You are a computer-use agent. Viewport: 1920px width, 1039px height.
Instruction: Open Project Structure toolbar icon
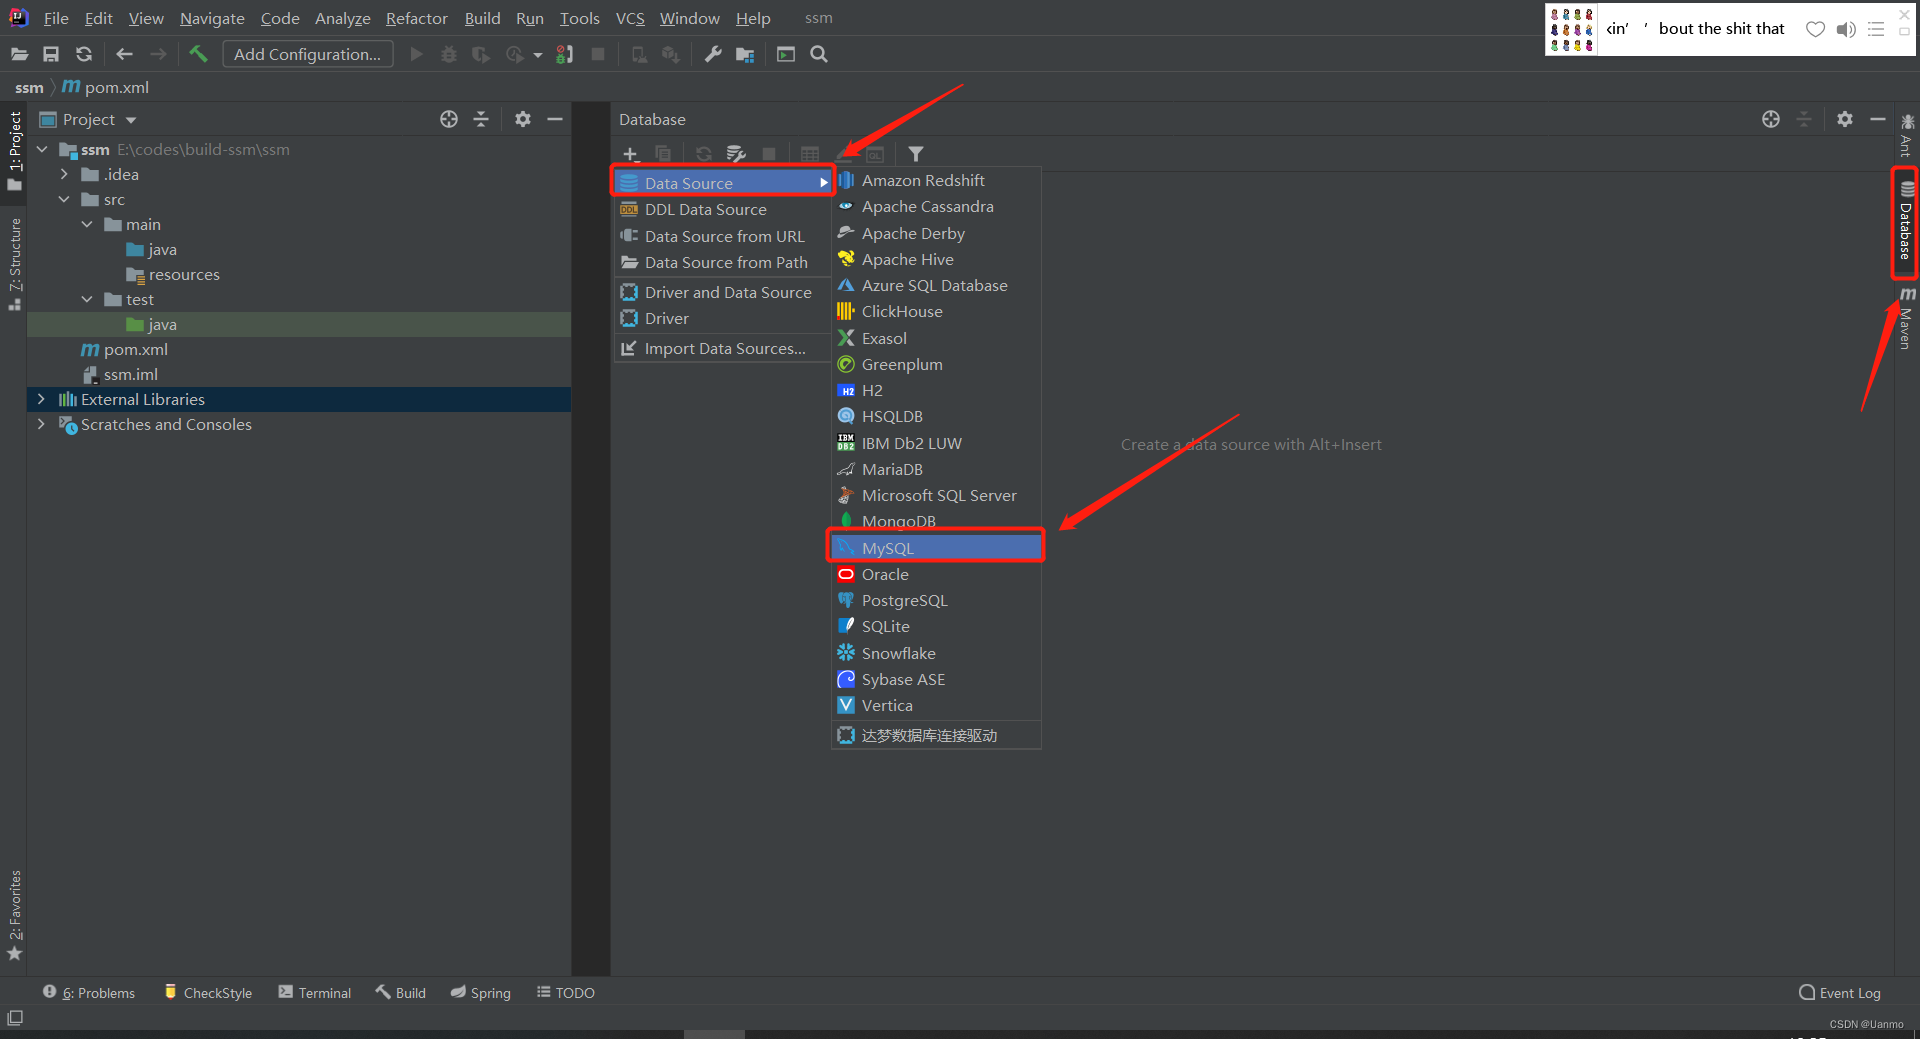coord(745,54)
